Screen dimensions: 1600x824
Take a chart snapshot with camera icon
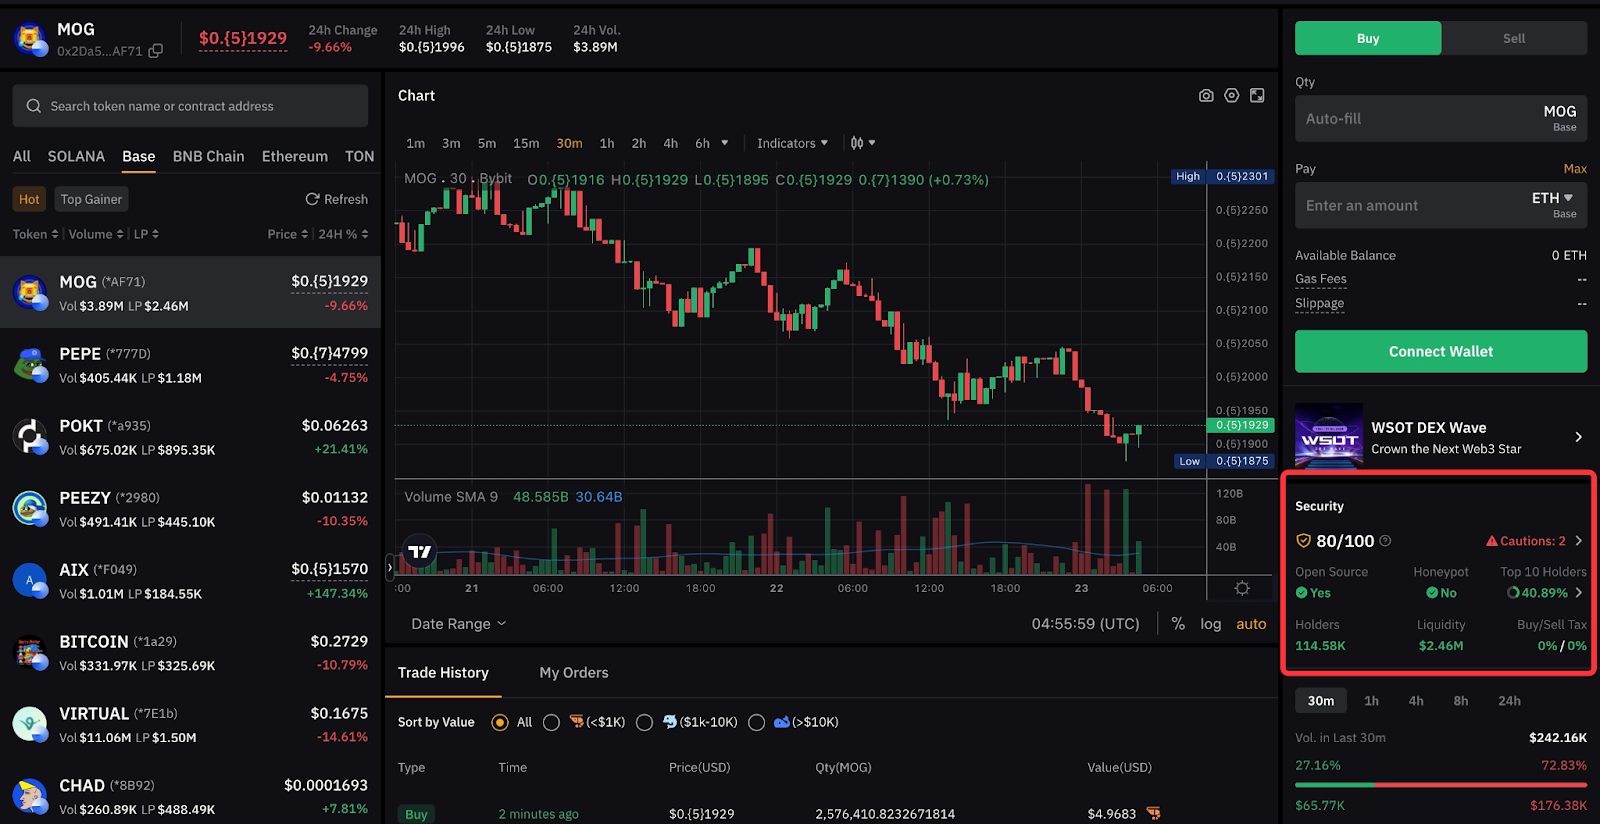click(x=1206, y=95)
